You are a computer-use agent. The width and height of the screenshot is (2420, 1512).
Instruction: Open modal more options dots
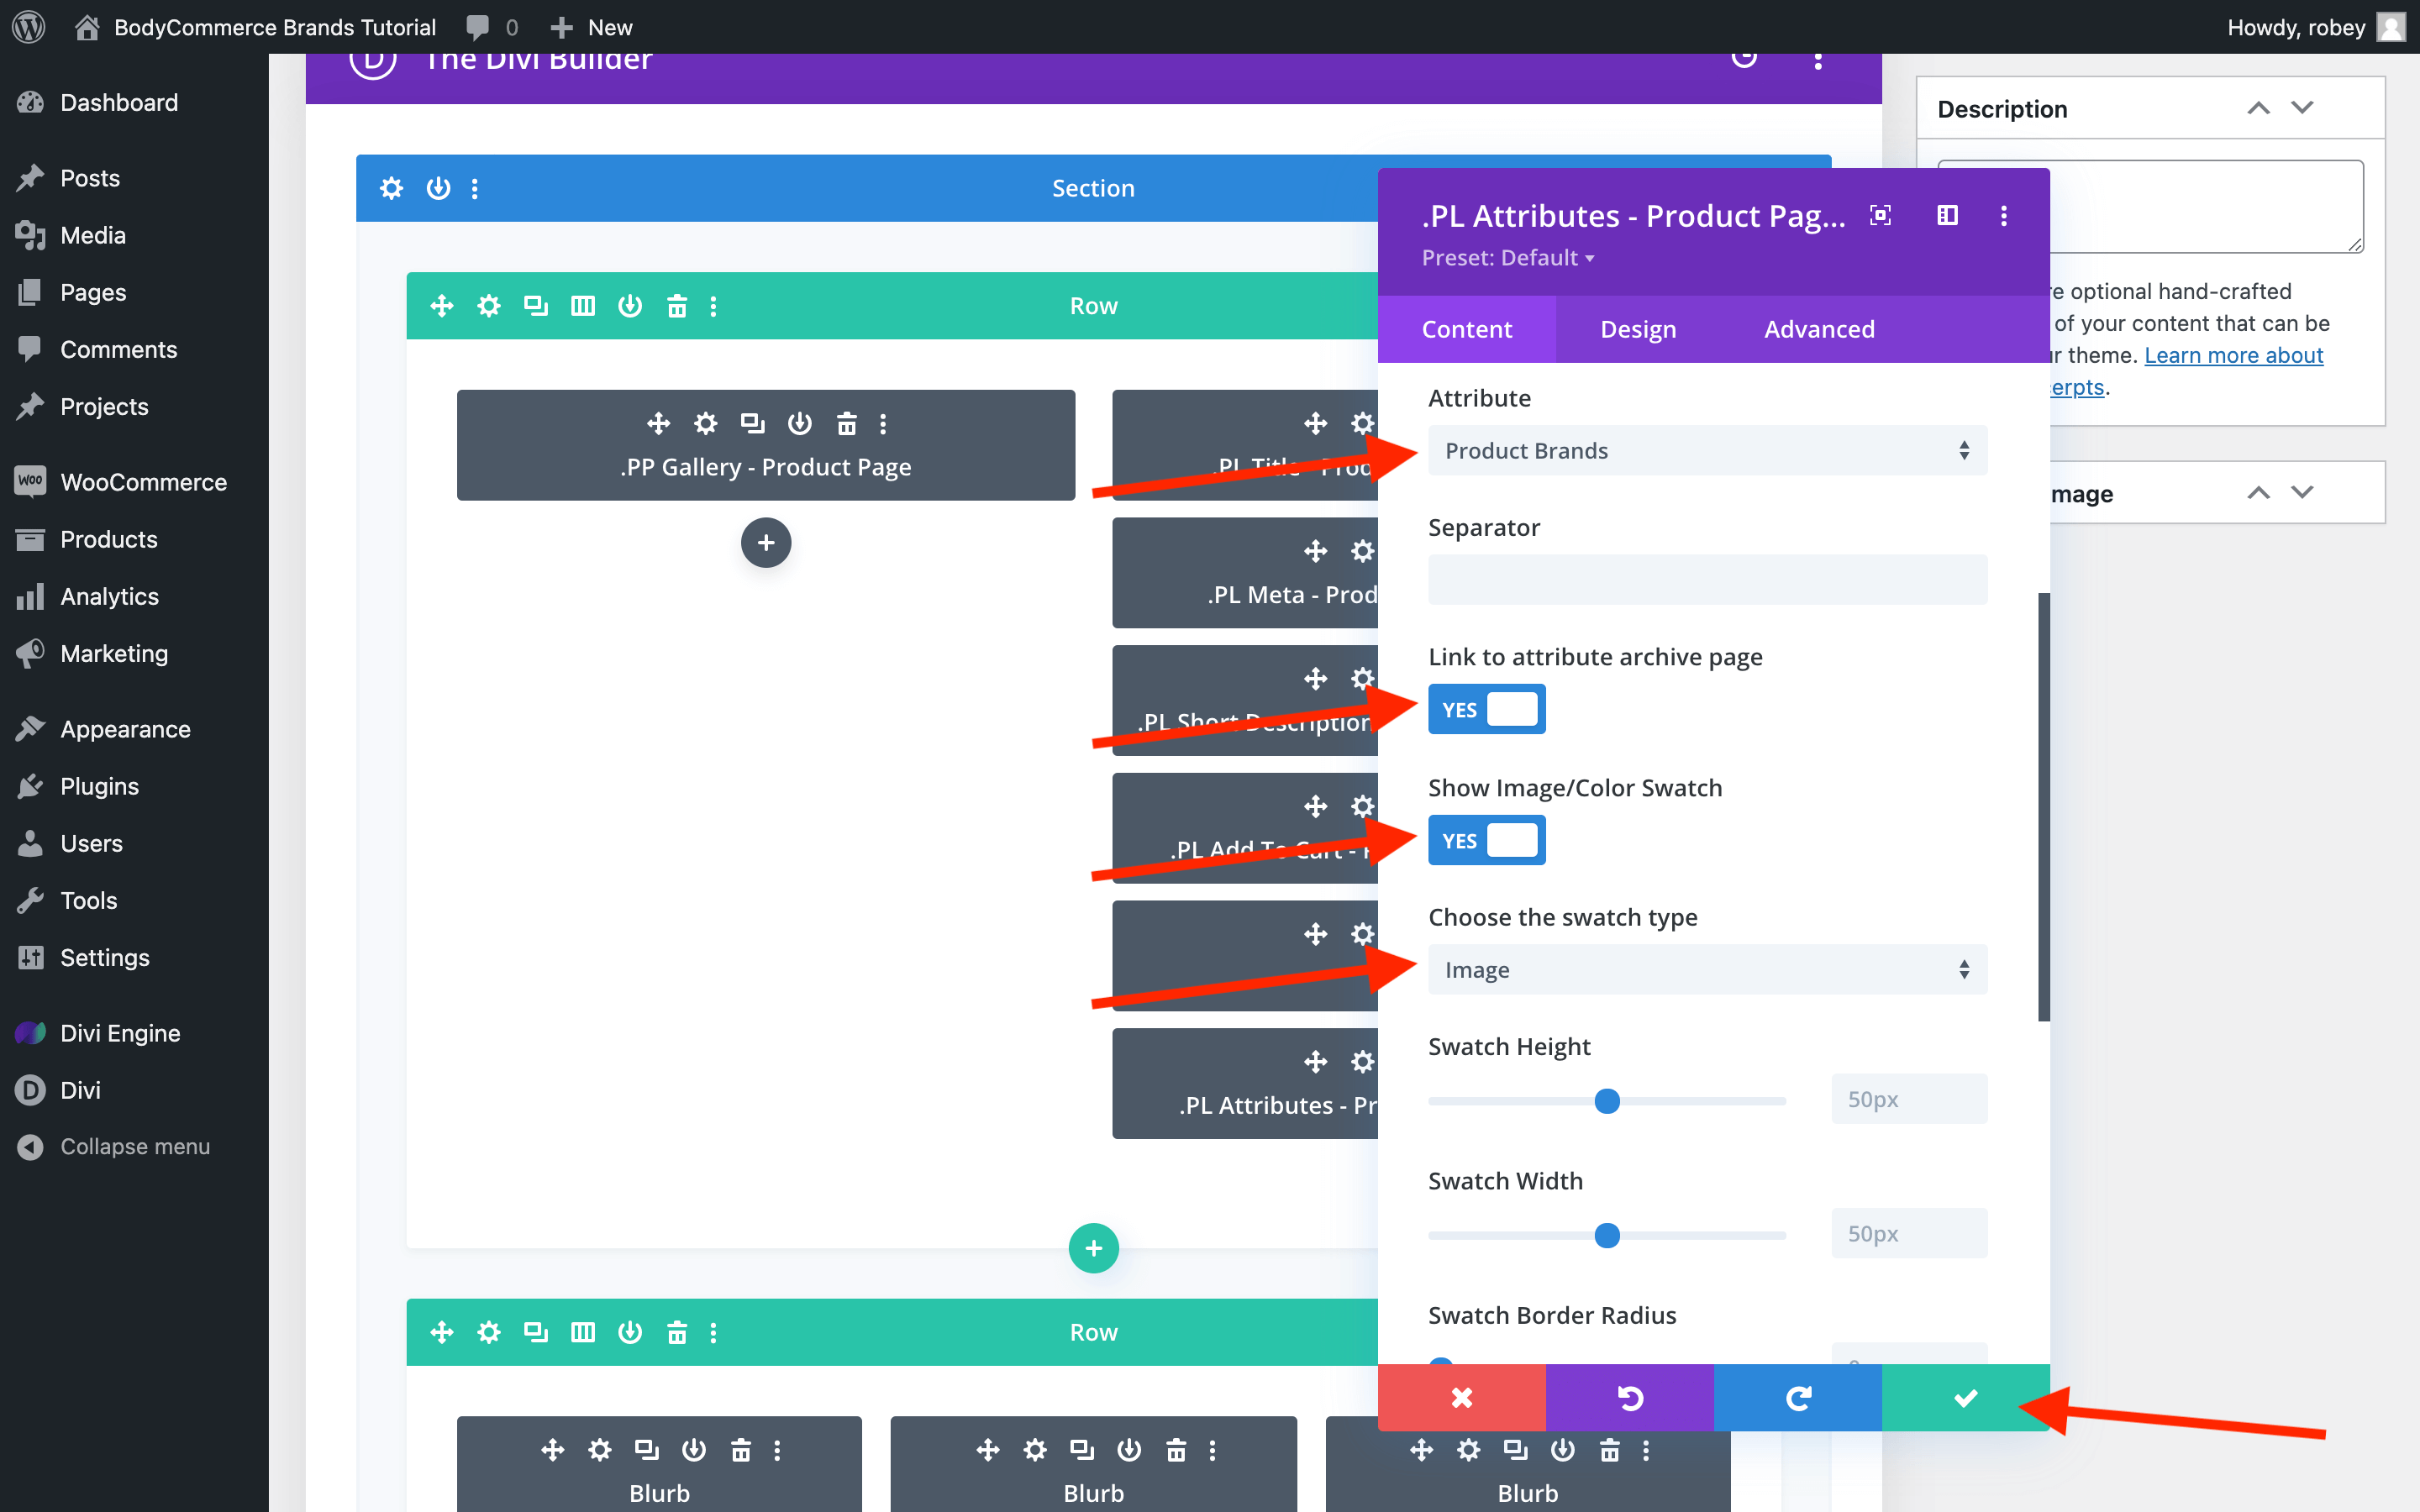point(2004,215)
